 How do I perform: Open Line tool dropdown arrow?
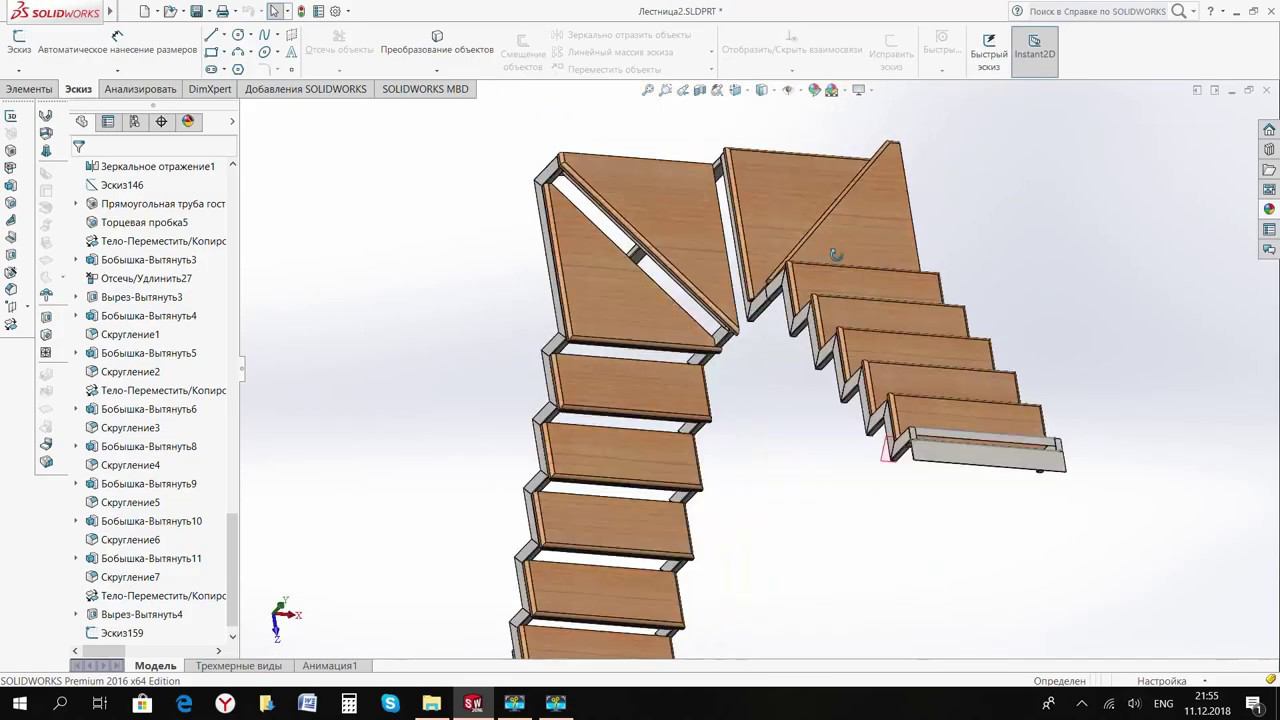pos(224,35)
